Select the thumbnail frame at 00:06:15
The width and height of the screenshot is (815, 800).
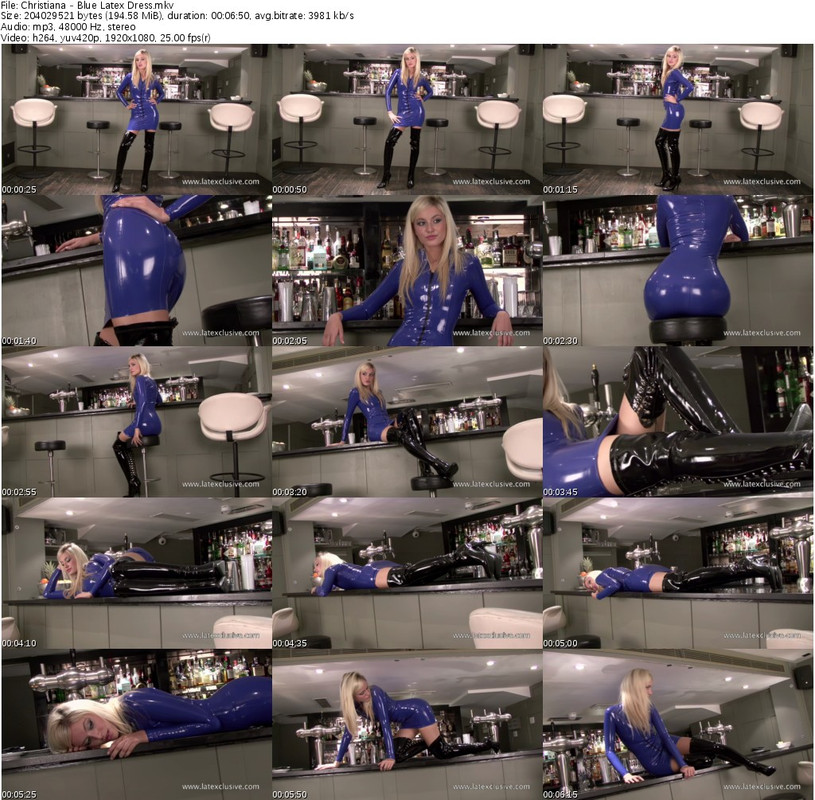click(x=678, y=724)
